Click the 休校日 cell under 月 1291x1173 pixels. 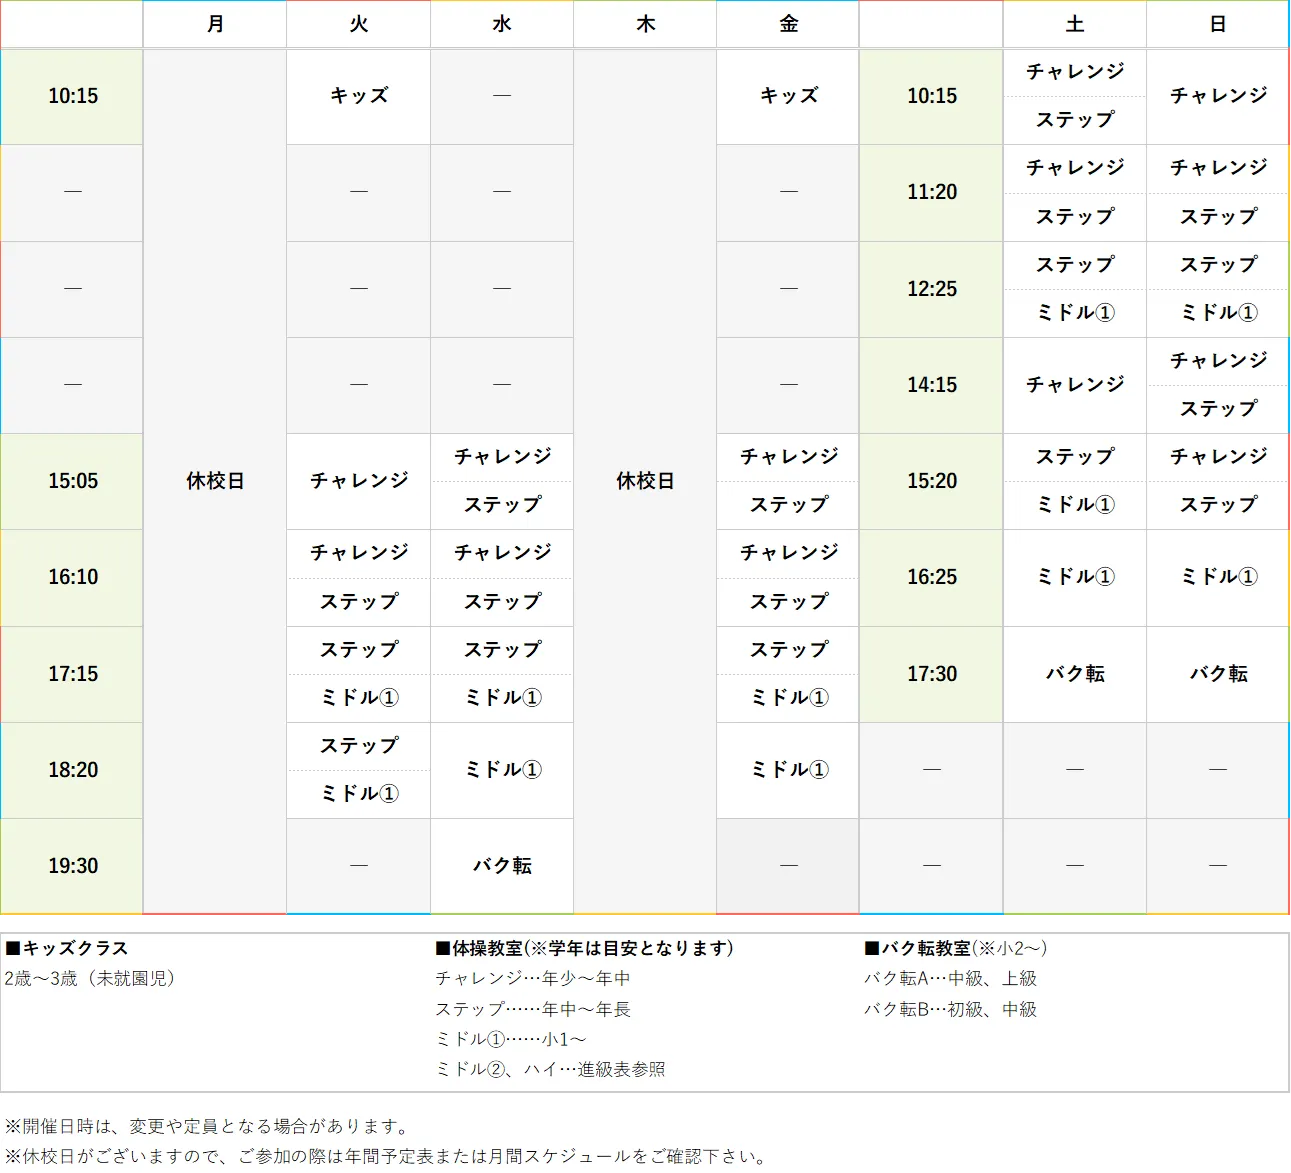pyautogui.click(x=214, y=481)
